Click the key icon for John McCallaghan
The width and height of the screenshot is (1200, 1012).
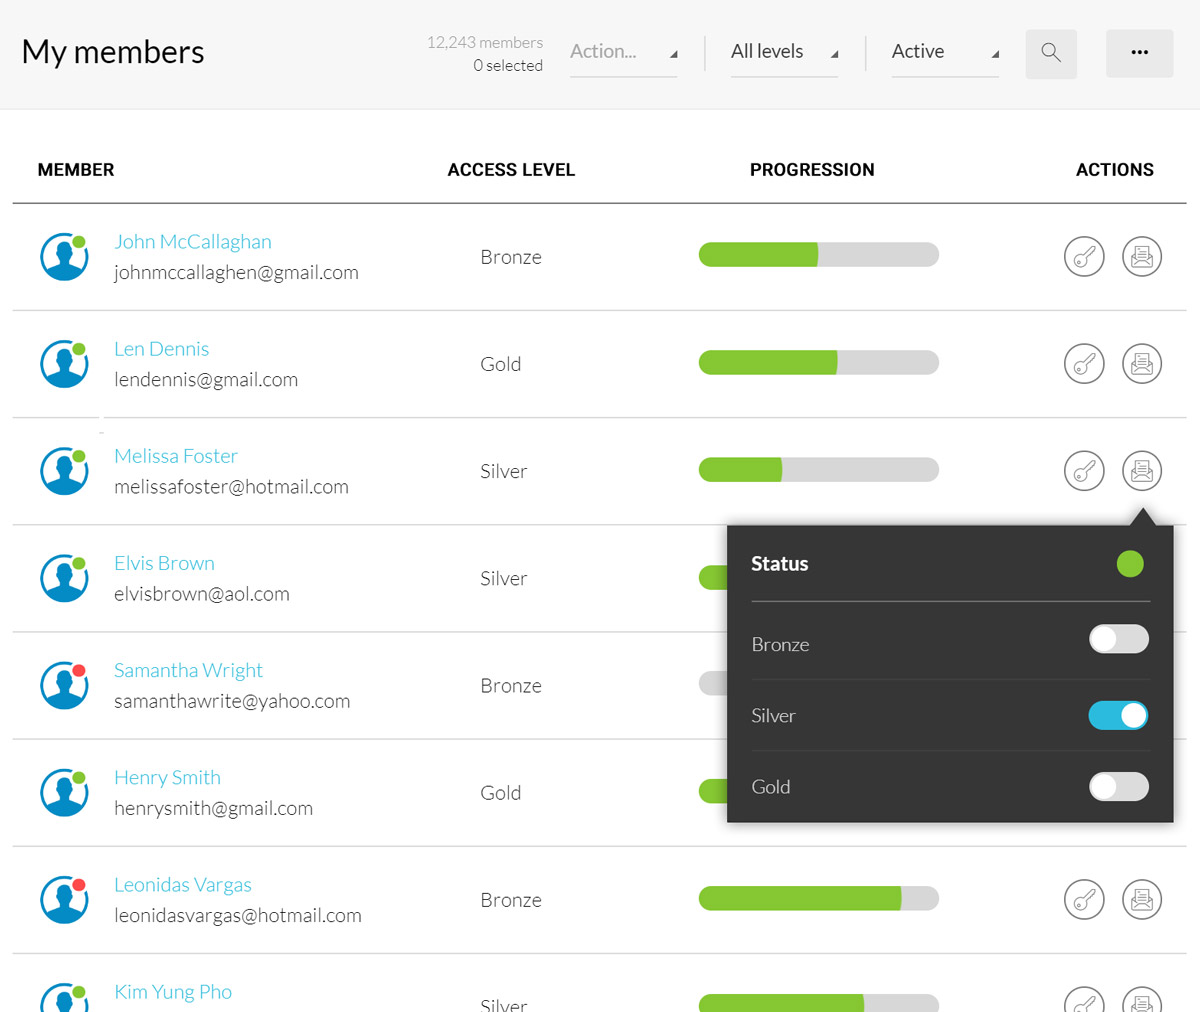point(1084,257)
